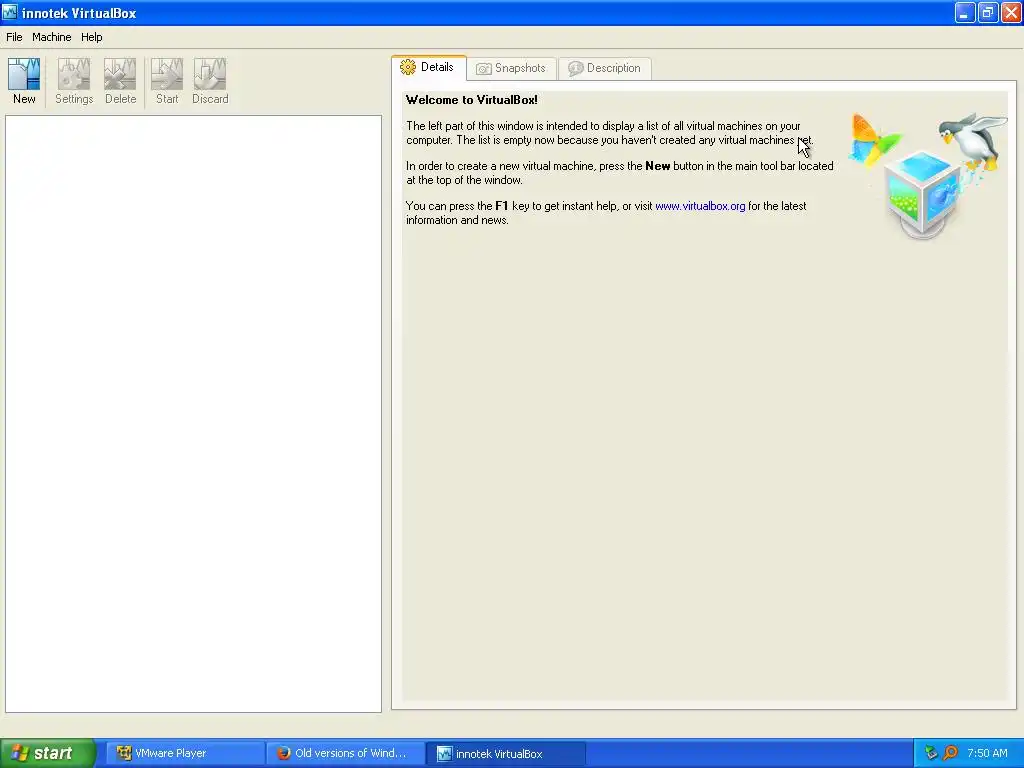Click the orange magnifier tray icon

pos(950,753)
